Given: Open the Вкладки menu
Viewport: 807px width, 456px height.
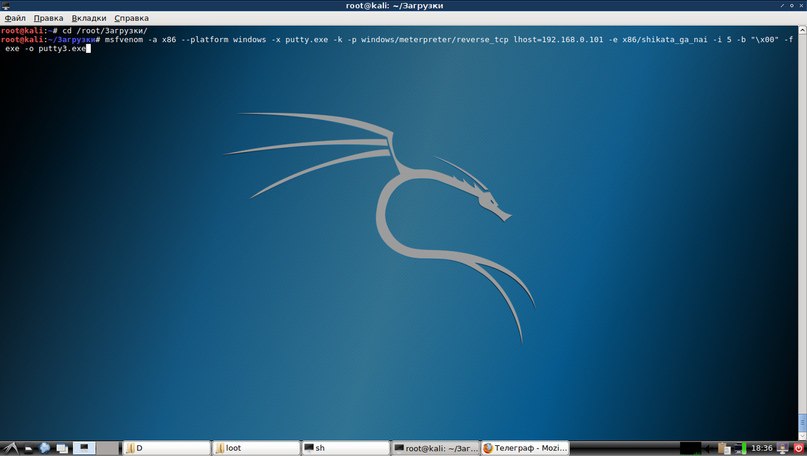Looking at the screenshot, I should point(89,18).
